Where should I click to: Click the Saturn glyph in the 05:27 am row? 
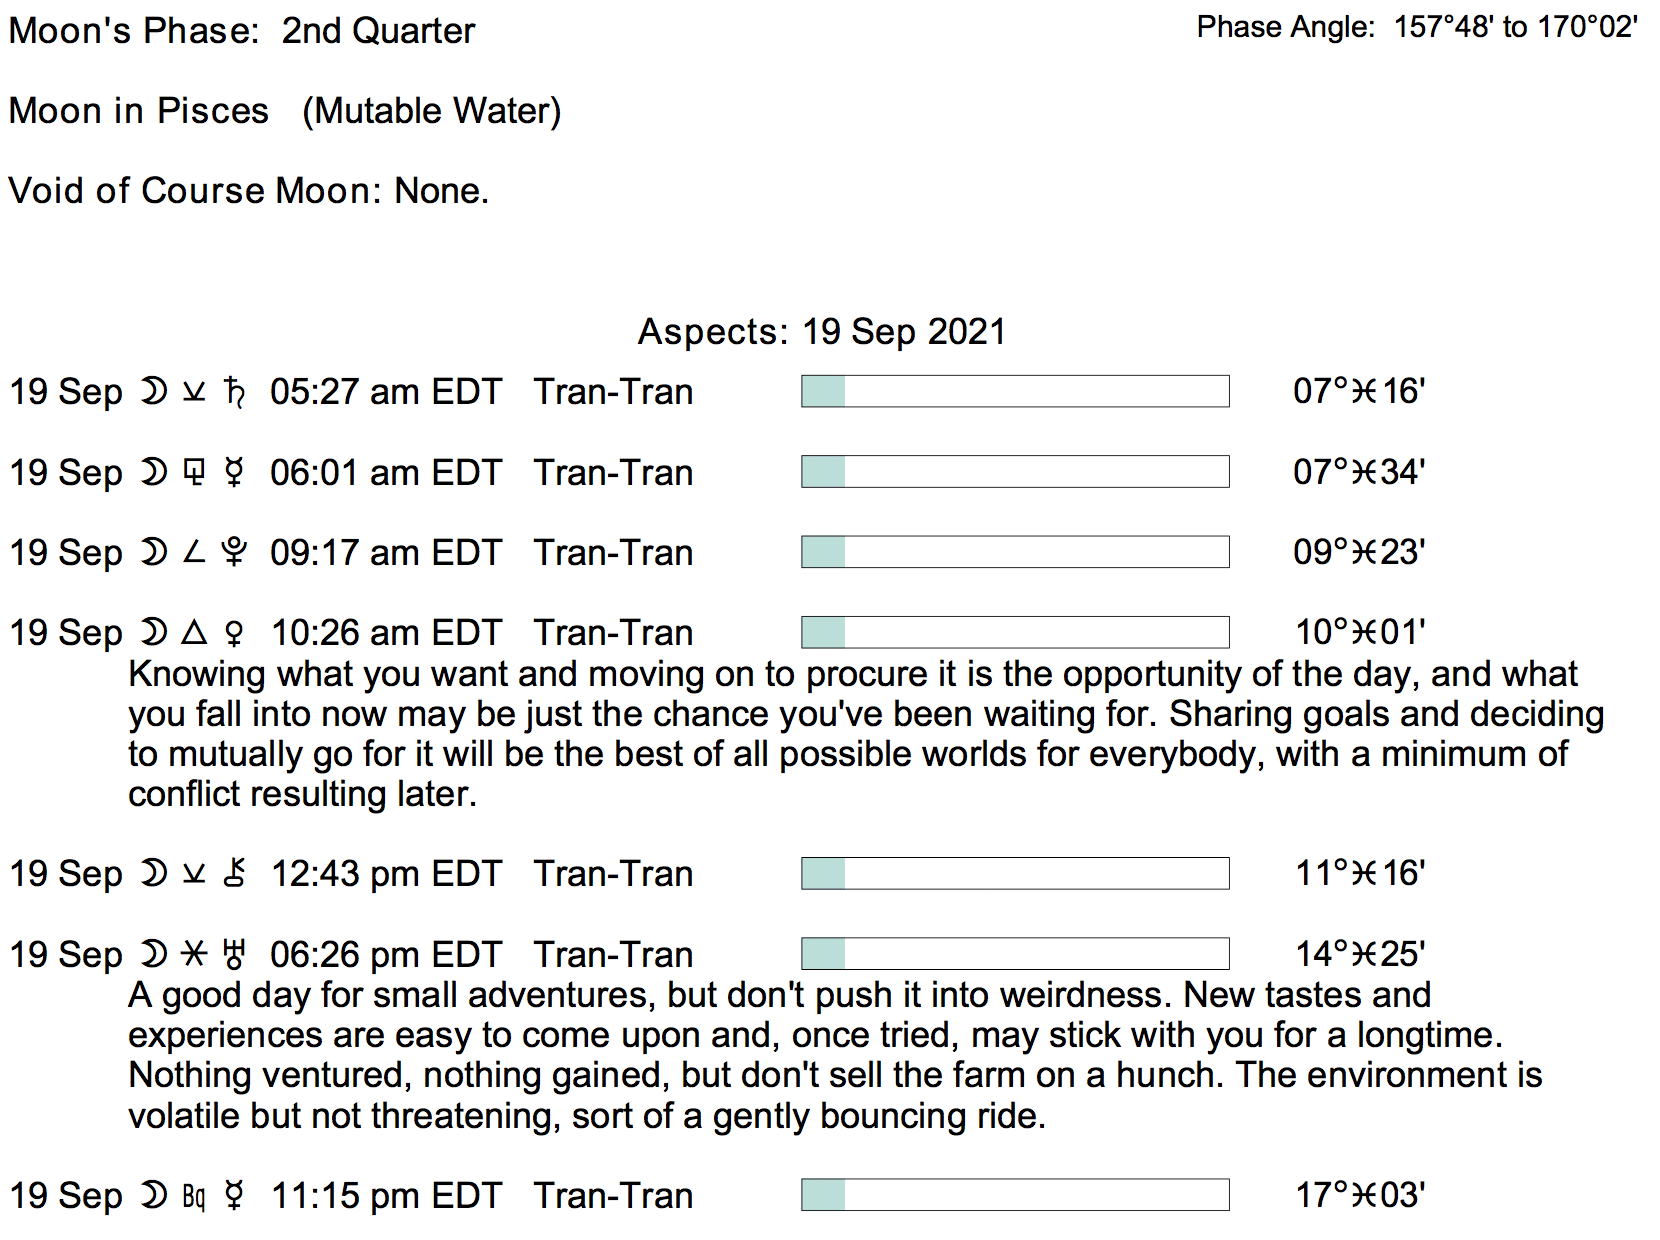(x=235, y=392)
